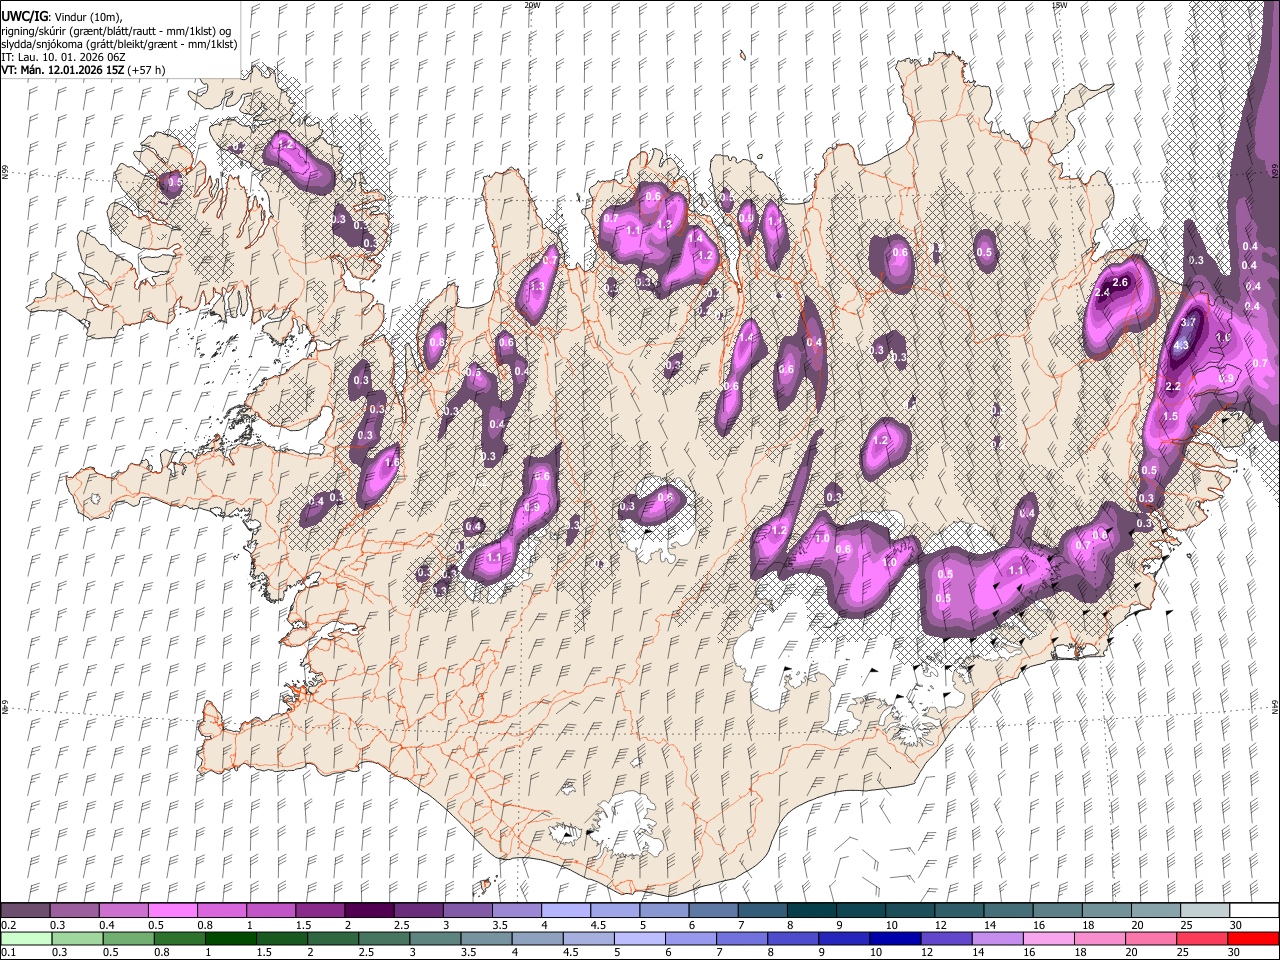Pick the light periwinkle 5 swatch in the rain scale
The height and width of the screenshot is (960, 1280).
point(640,938)
